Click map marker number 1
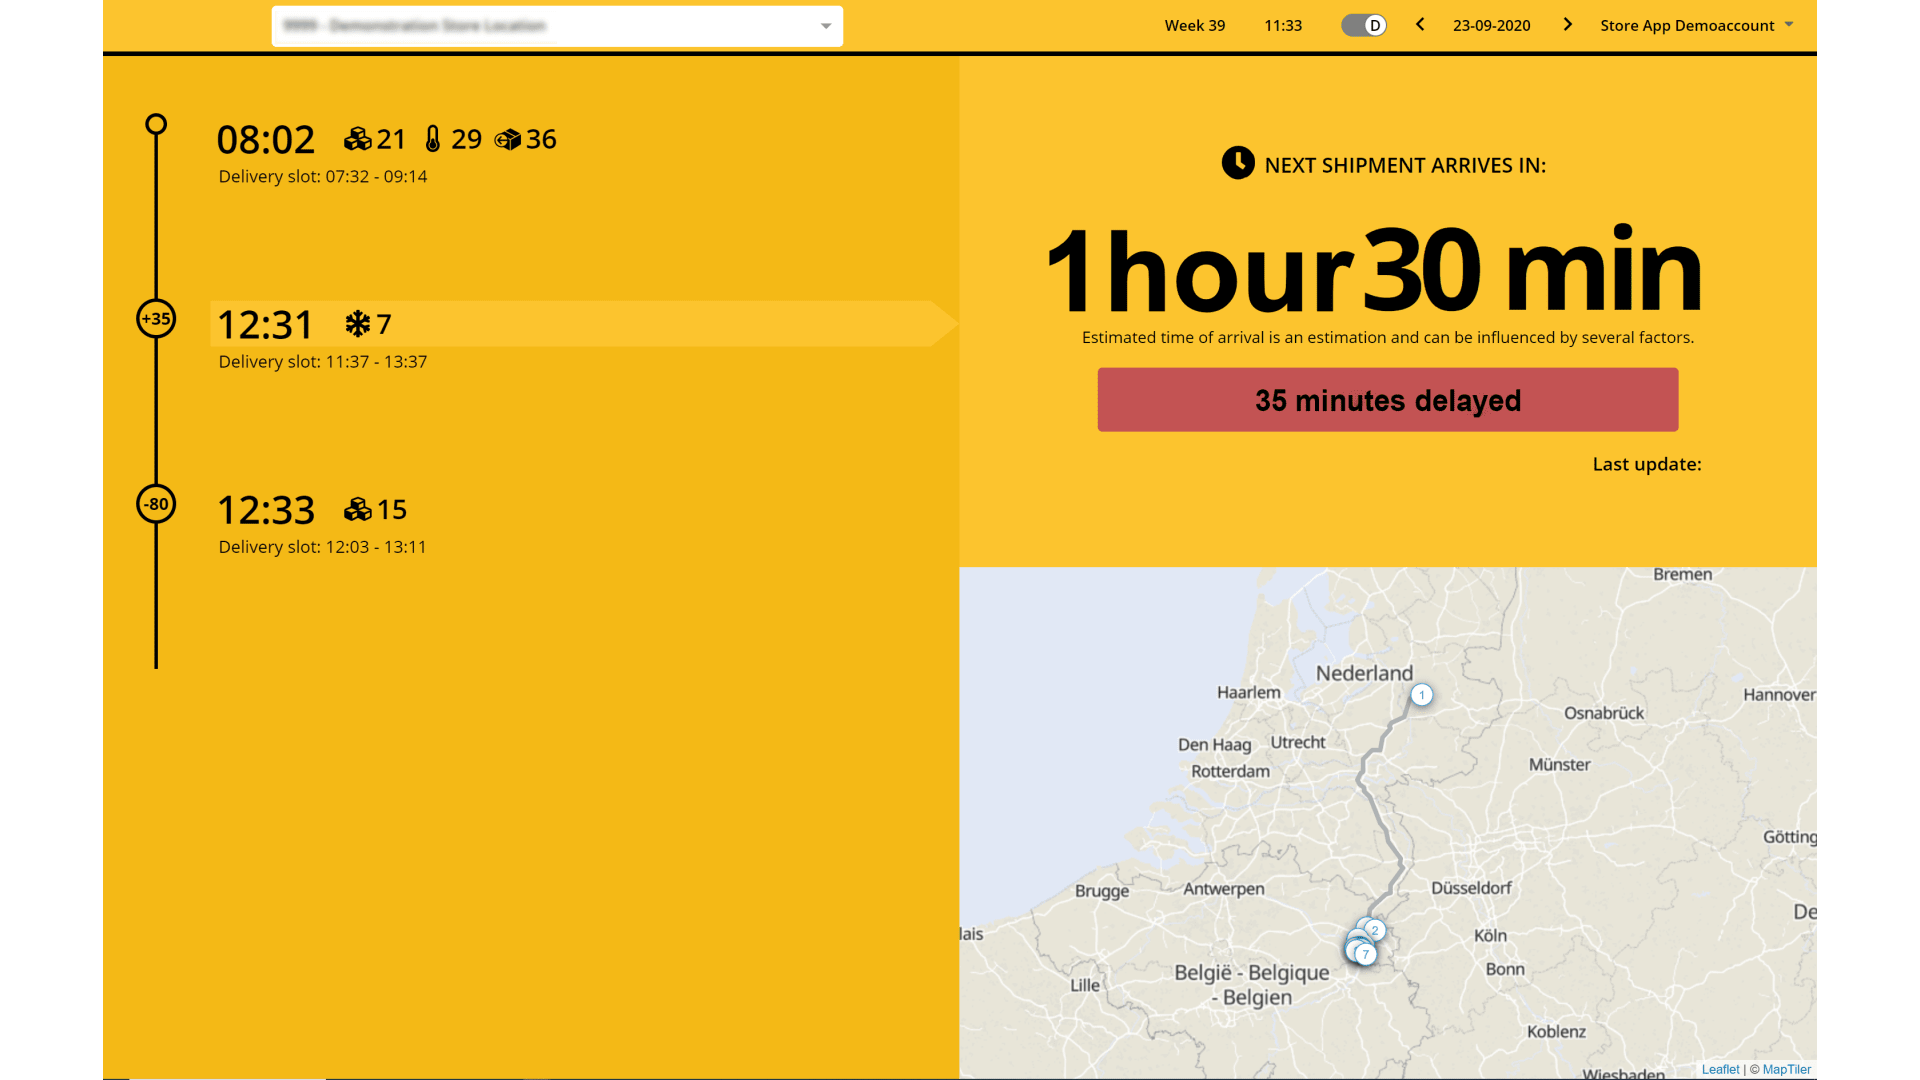This screenshot has width=1920, height=1080. 1421,695
